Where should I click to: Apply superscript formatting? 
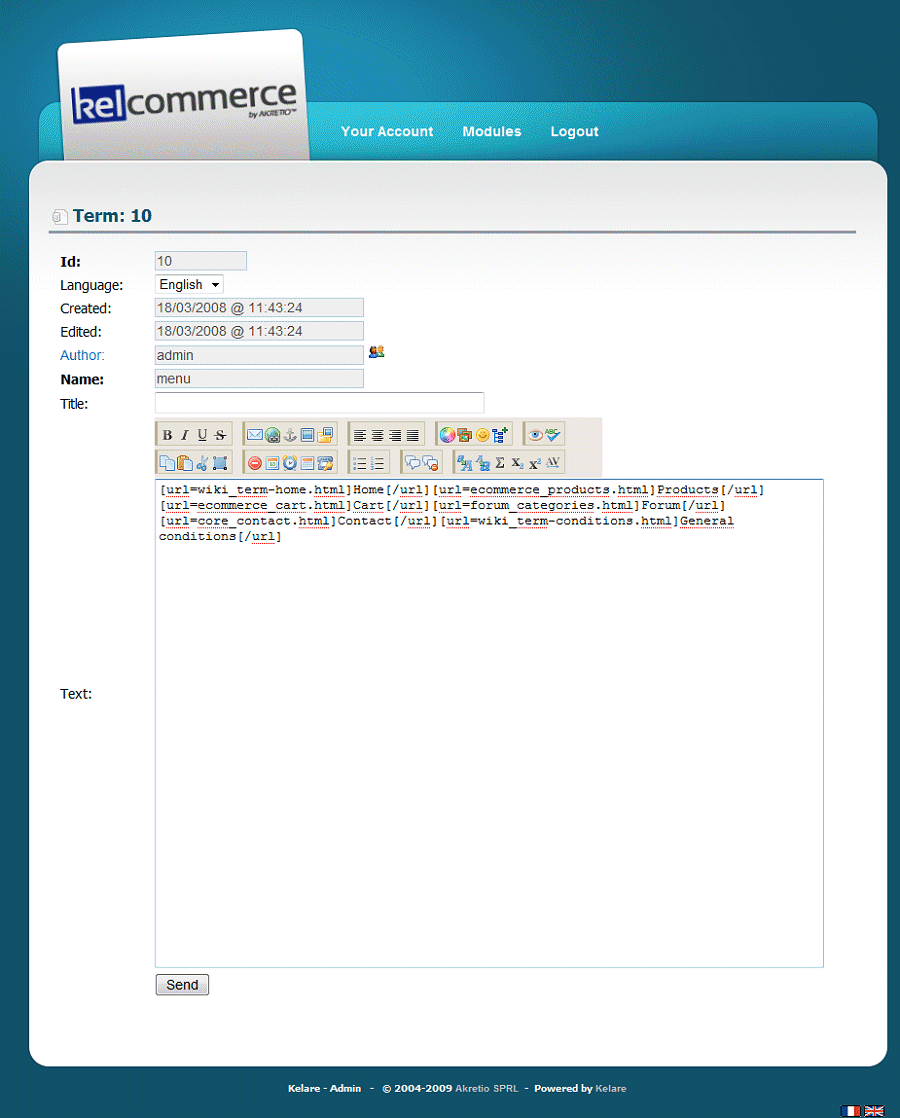click(535, 463)
